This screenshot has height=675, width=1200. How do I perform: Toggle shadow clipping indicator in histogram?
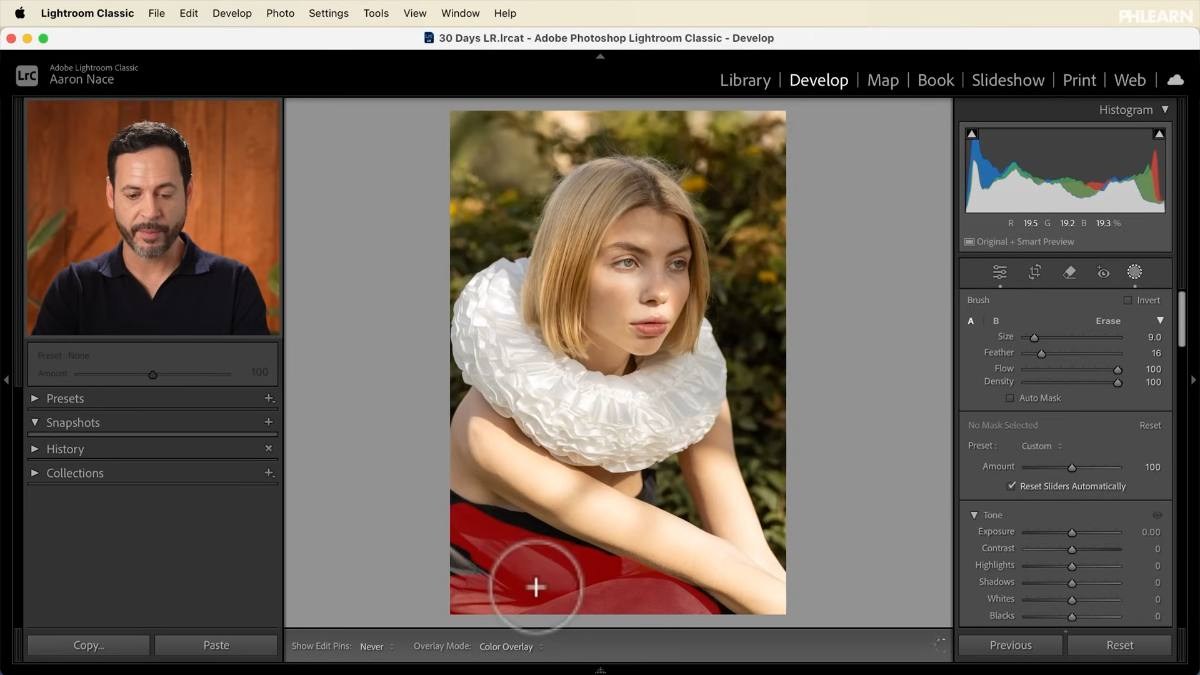[x=972, y=134]
